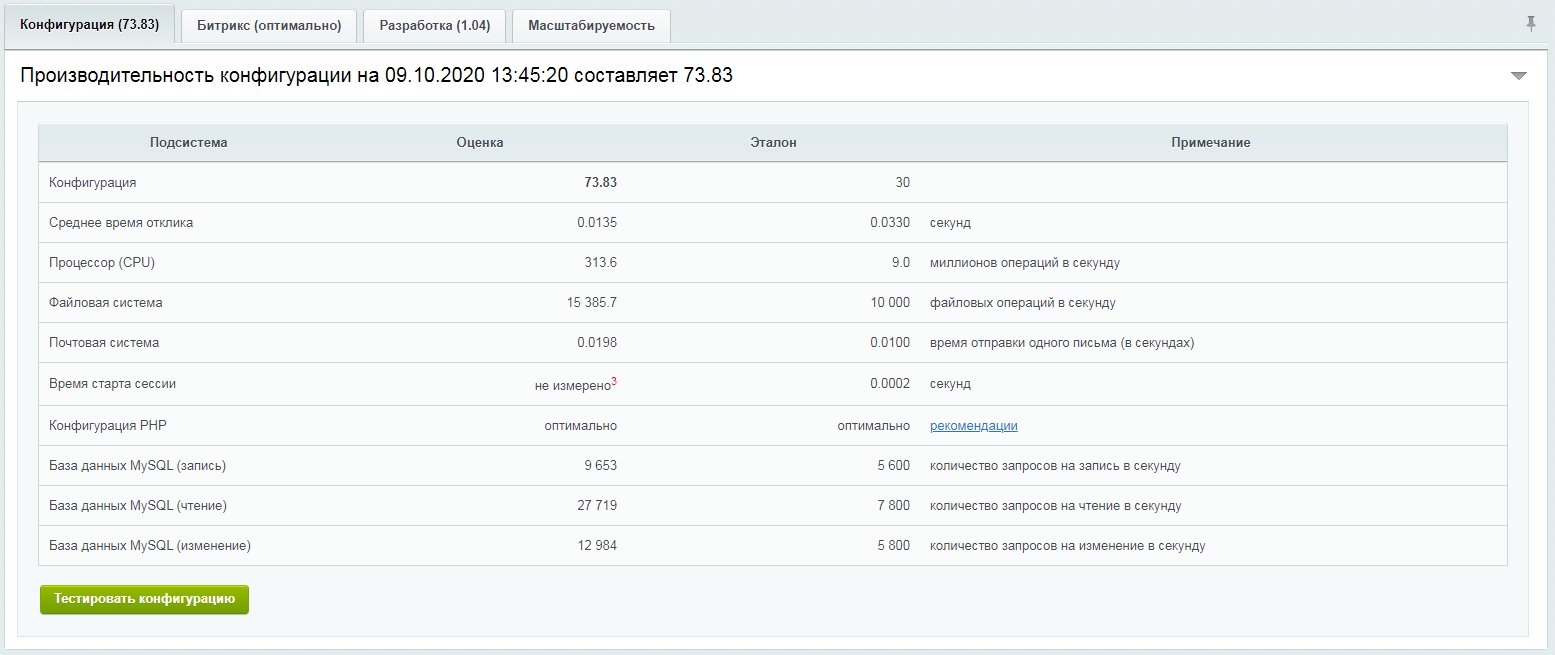Click the 12 984 update queries value
Screen dimensions: 1555x655
pyautogui.click(x=597, y=546)
